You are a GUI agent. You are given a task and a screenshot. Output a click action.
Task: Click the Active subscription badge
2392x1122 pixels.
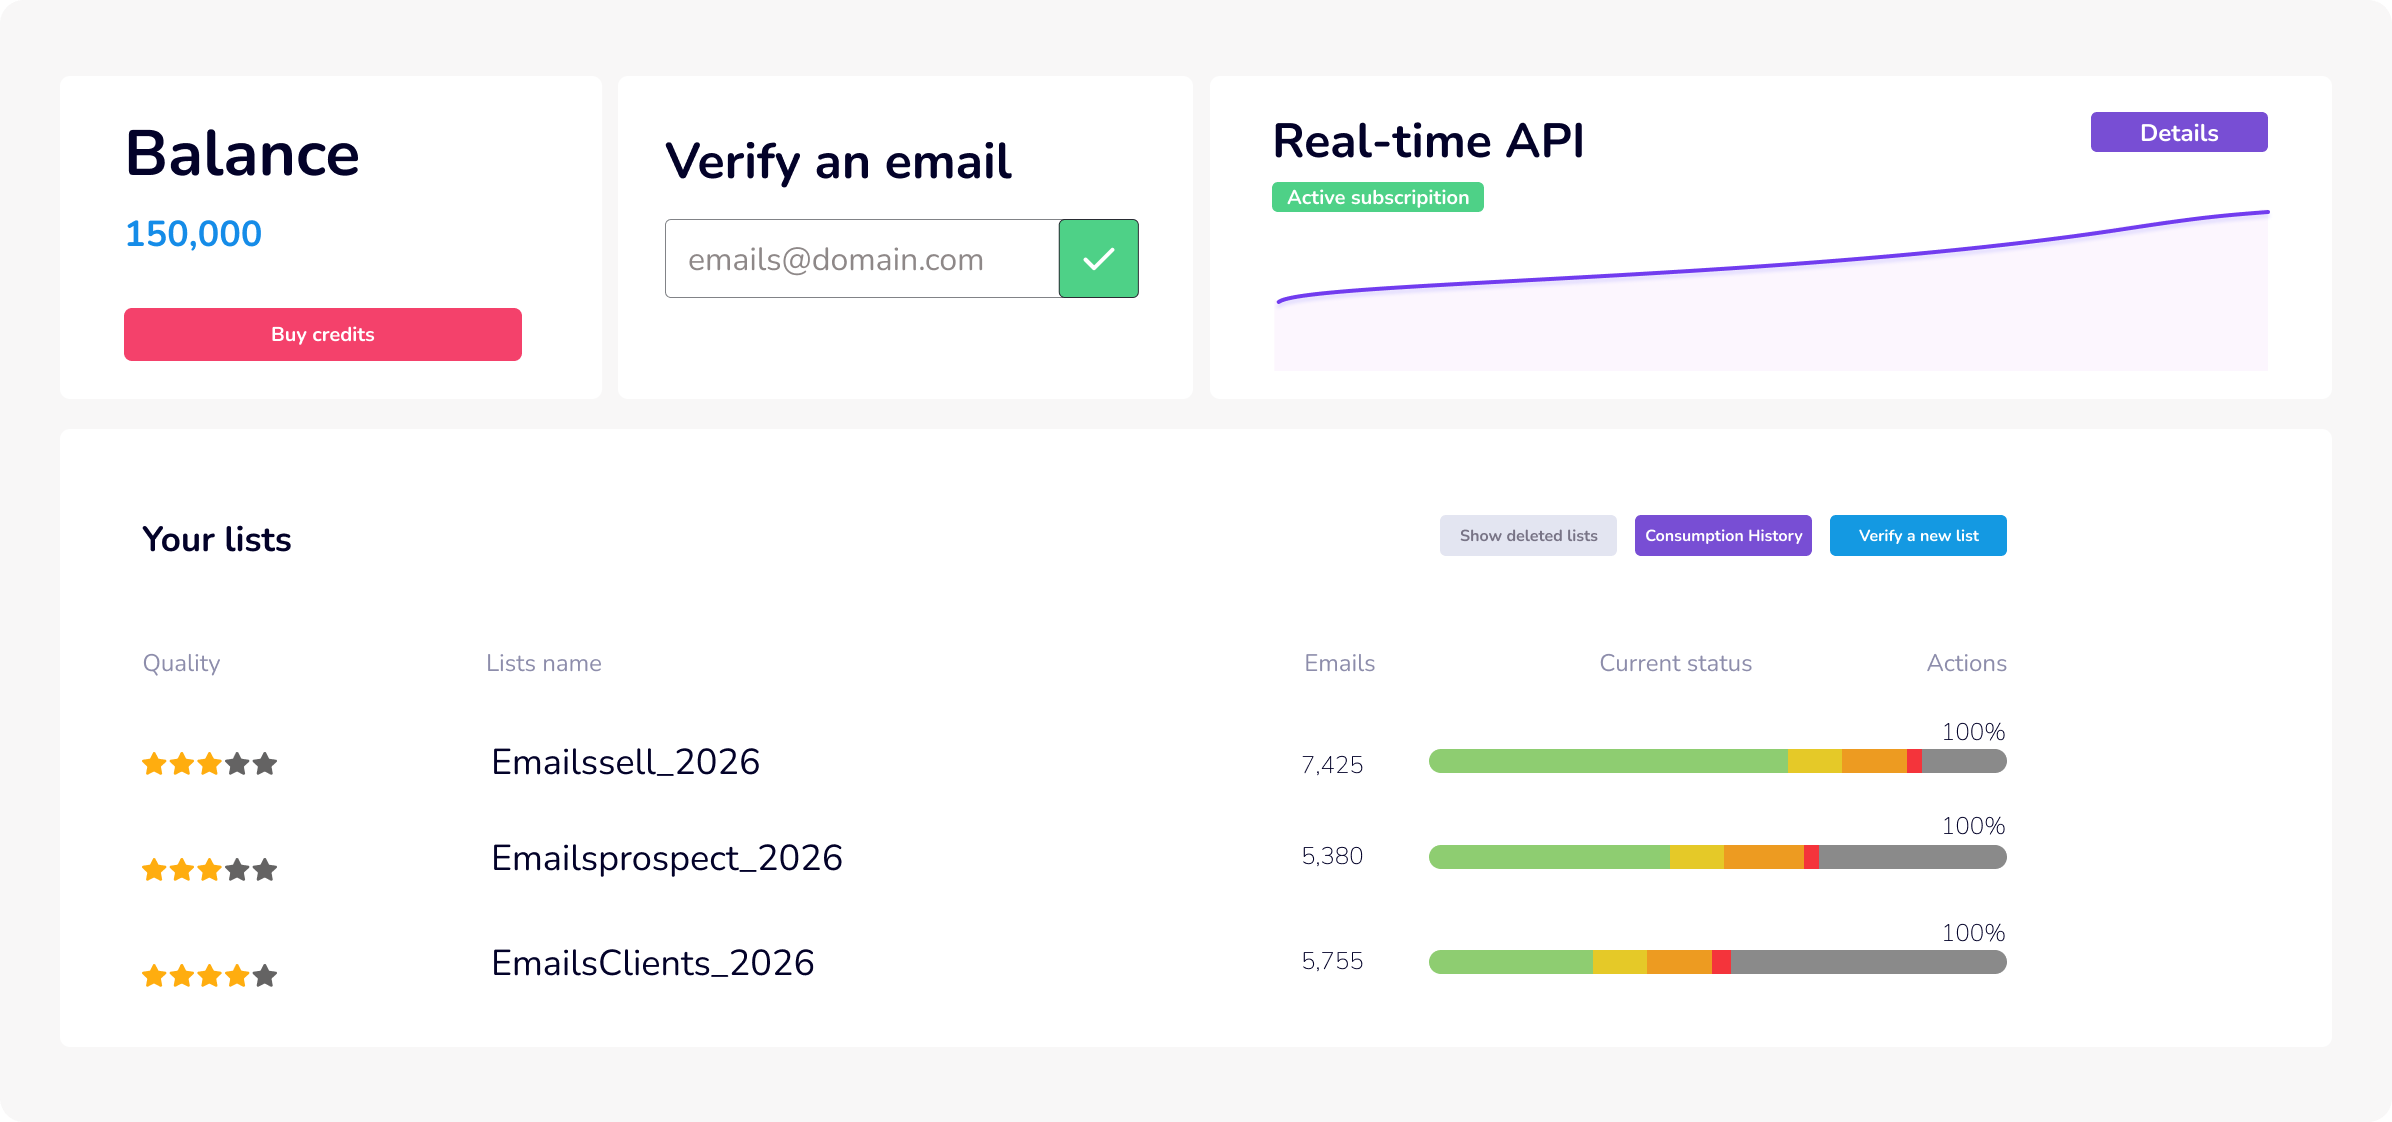[x=1377, y=198]
